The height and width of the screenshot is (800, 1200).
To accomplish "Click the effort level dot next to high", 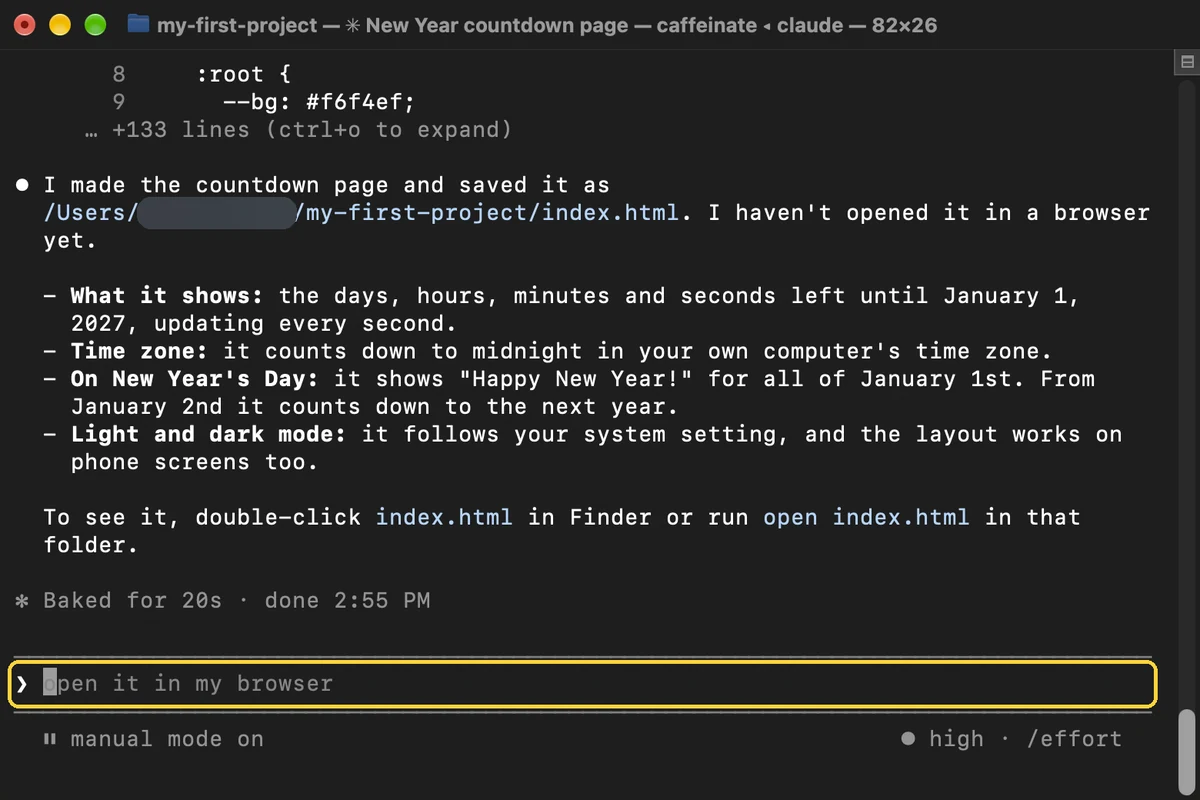I will pos(908,739).
